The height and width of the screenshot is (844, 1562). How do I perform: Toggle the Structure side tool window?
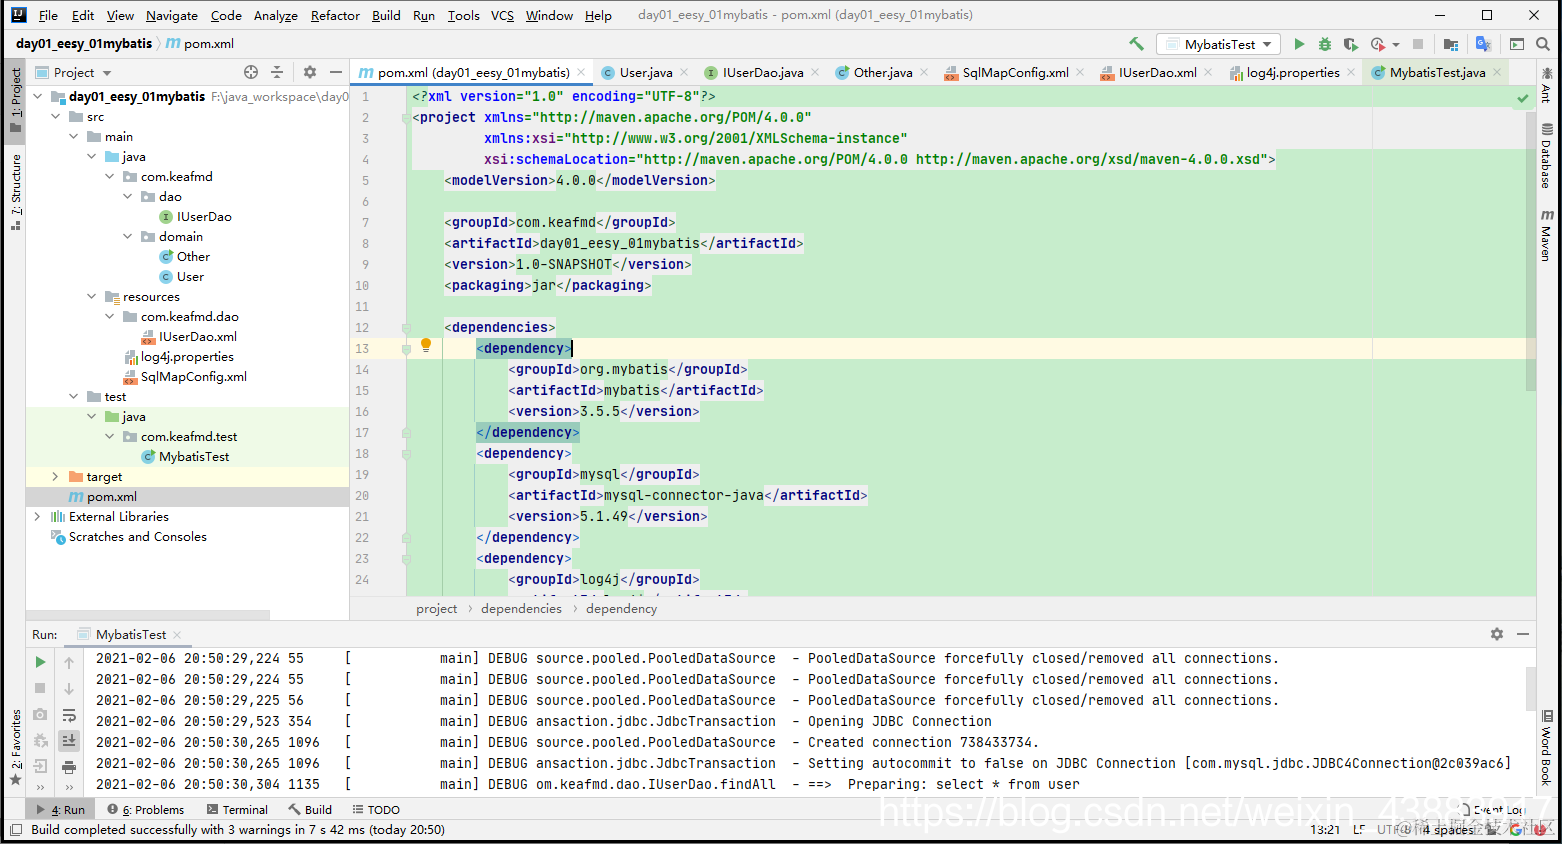[16, 191]
